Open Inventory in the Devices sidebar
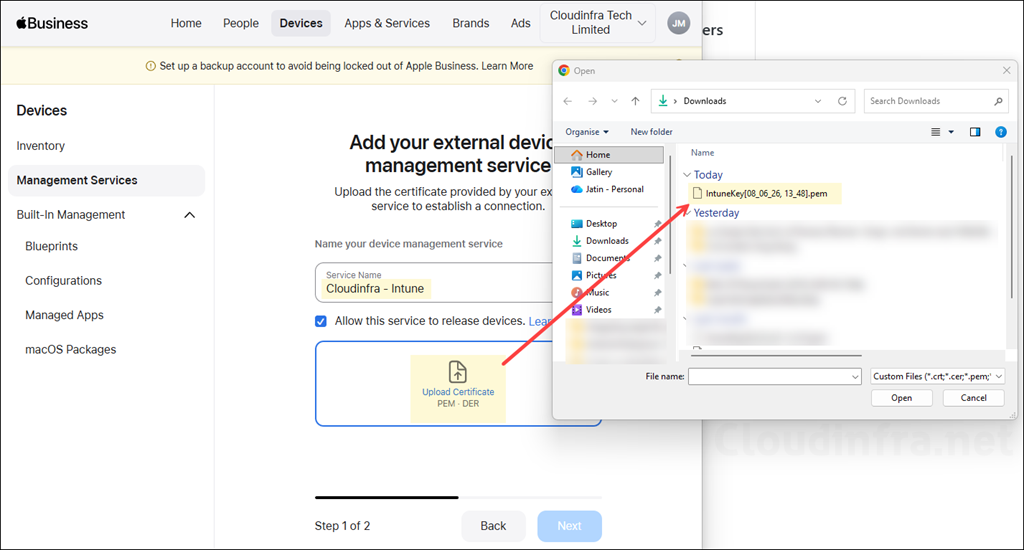1024x550 pixels. [x=40, y=146]
